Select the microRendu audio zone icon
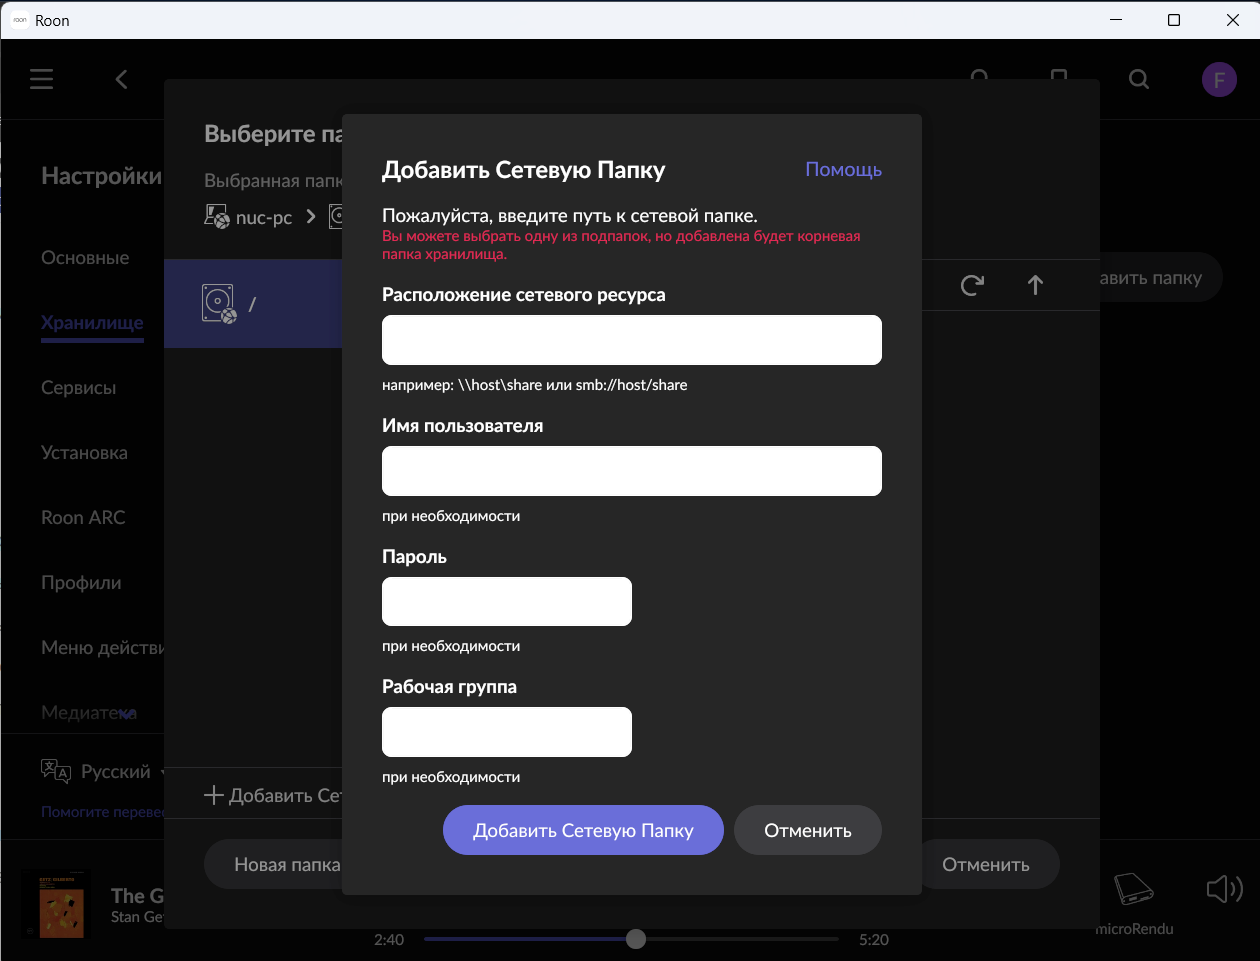Image resolution: width=1260 pixels, height=961 pixels. point(1134,889)
